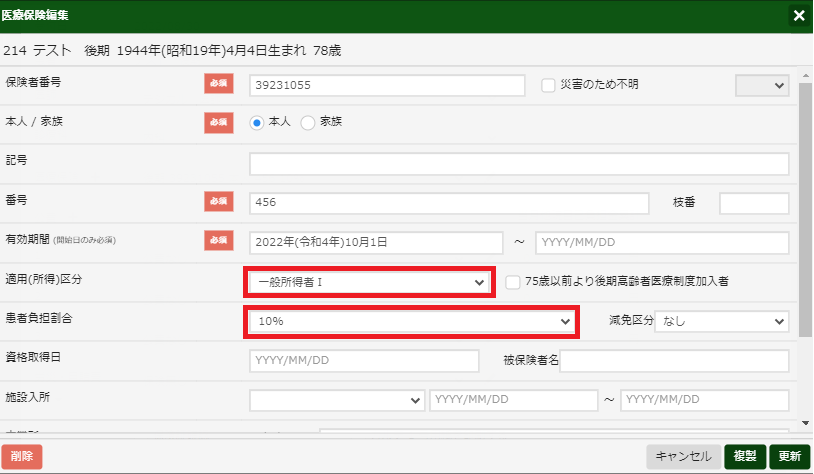Screen dimensions: 814x474
Task: Click the 複製 button
Action: point(745,456)
